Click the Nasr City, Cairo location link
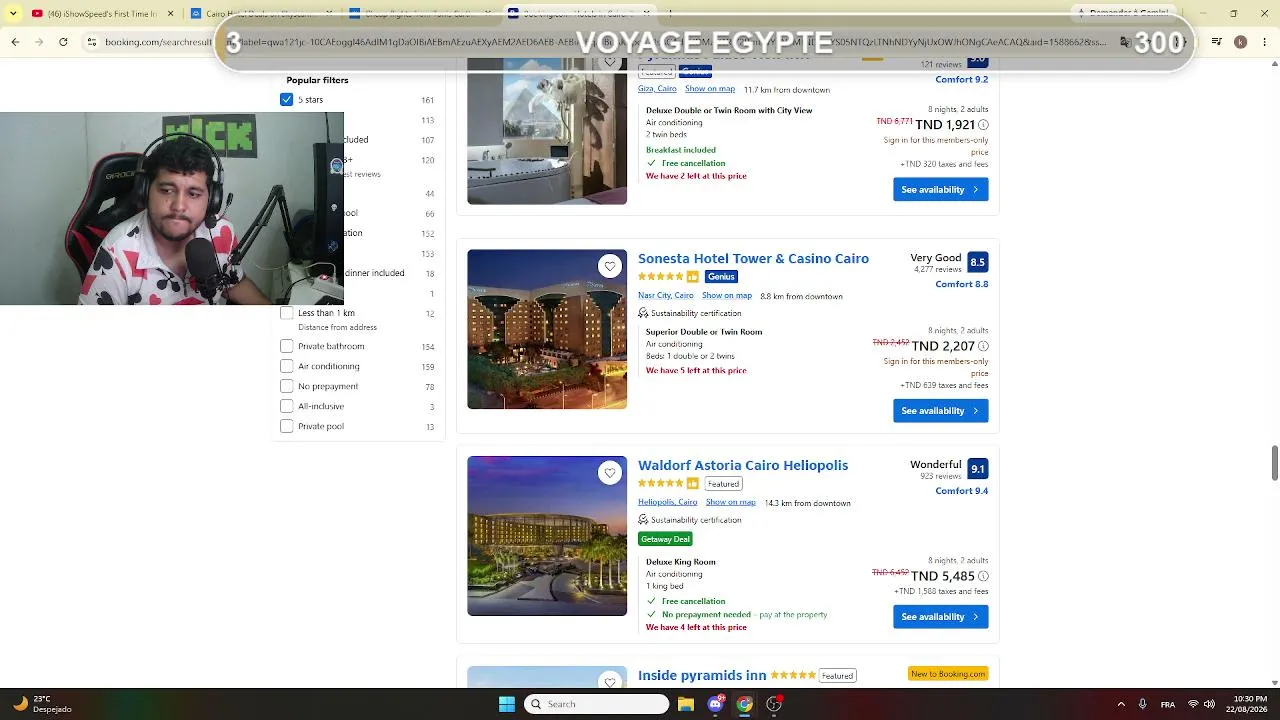The height and width of the screenshot is (720, 1280). click(666, 296)
